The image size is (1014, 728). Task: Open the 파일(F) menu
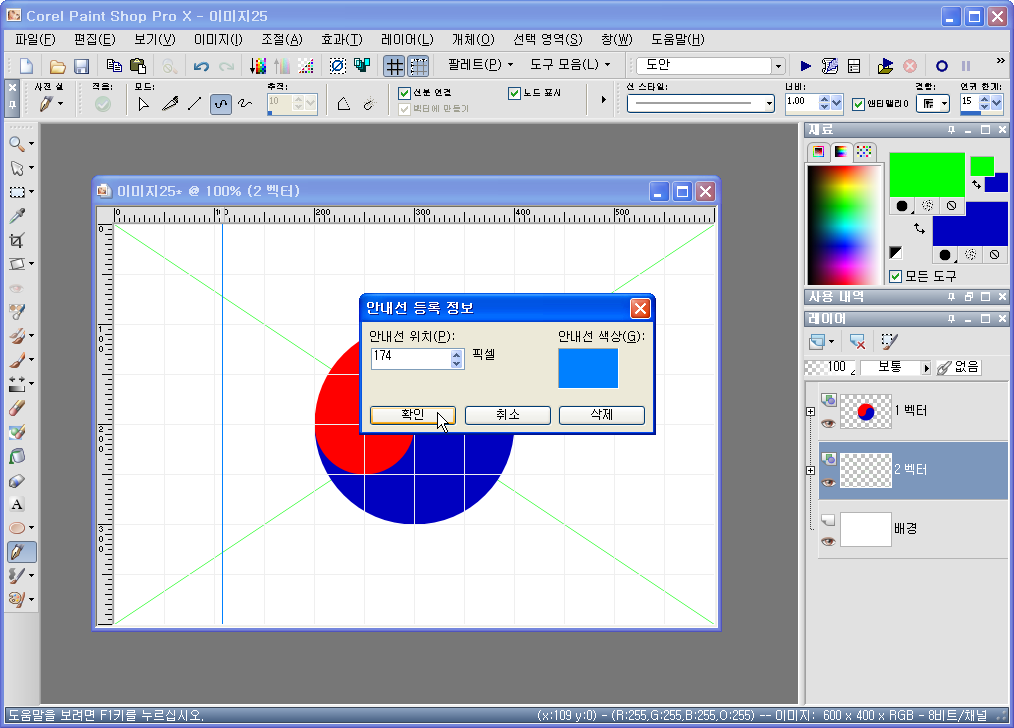(36, 39)
